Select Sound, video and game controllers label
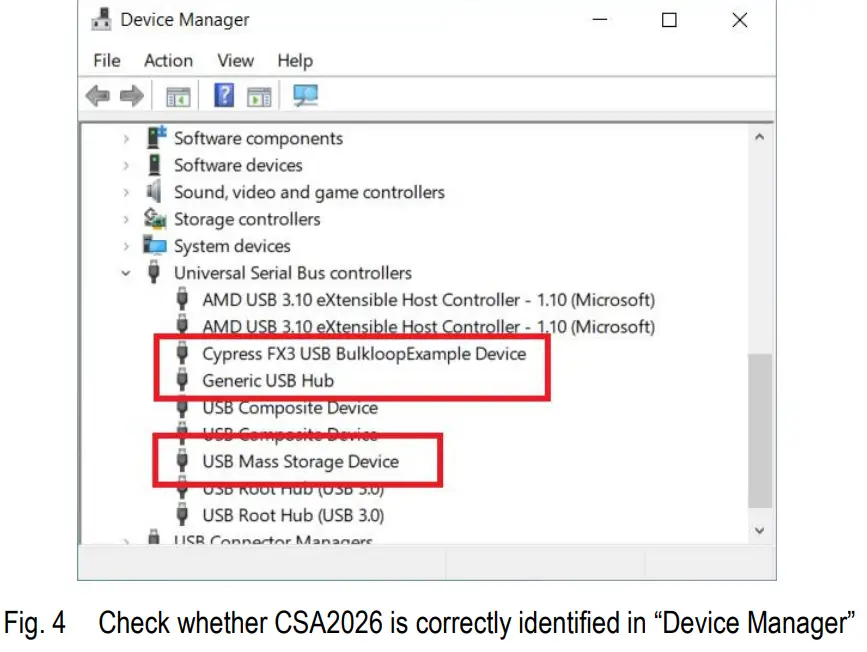Image resolution: width=867 pixels, height=652 pixels. pos(309,192)
